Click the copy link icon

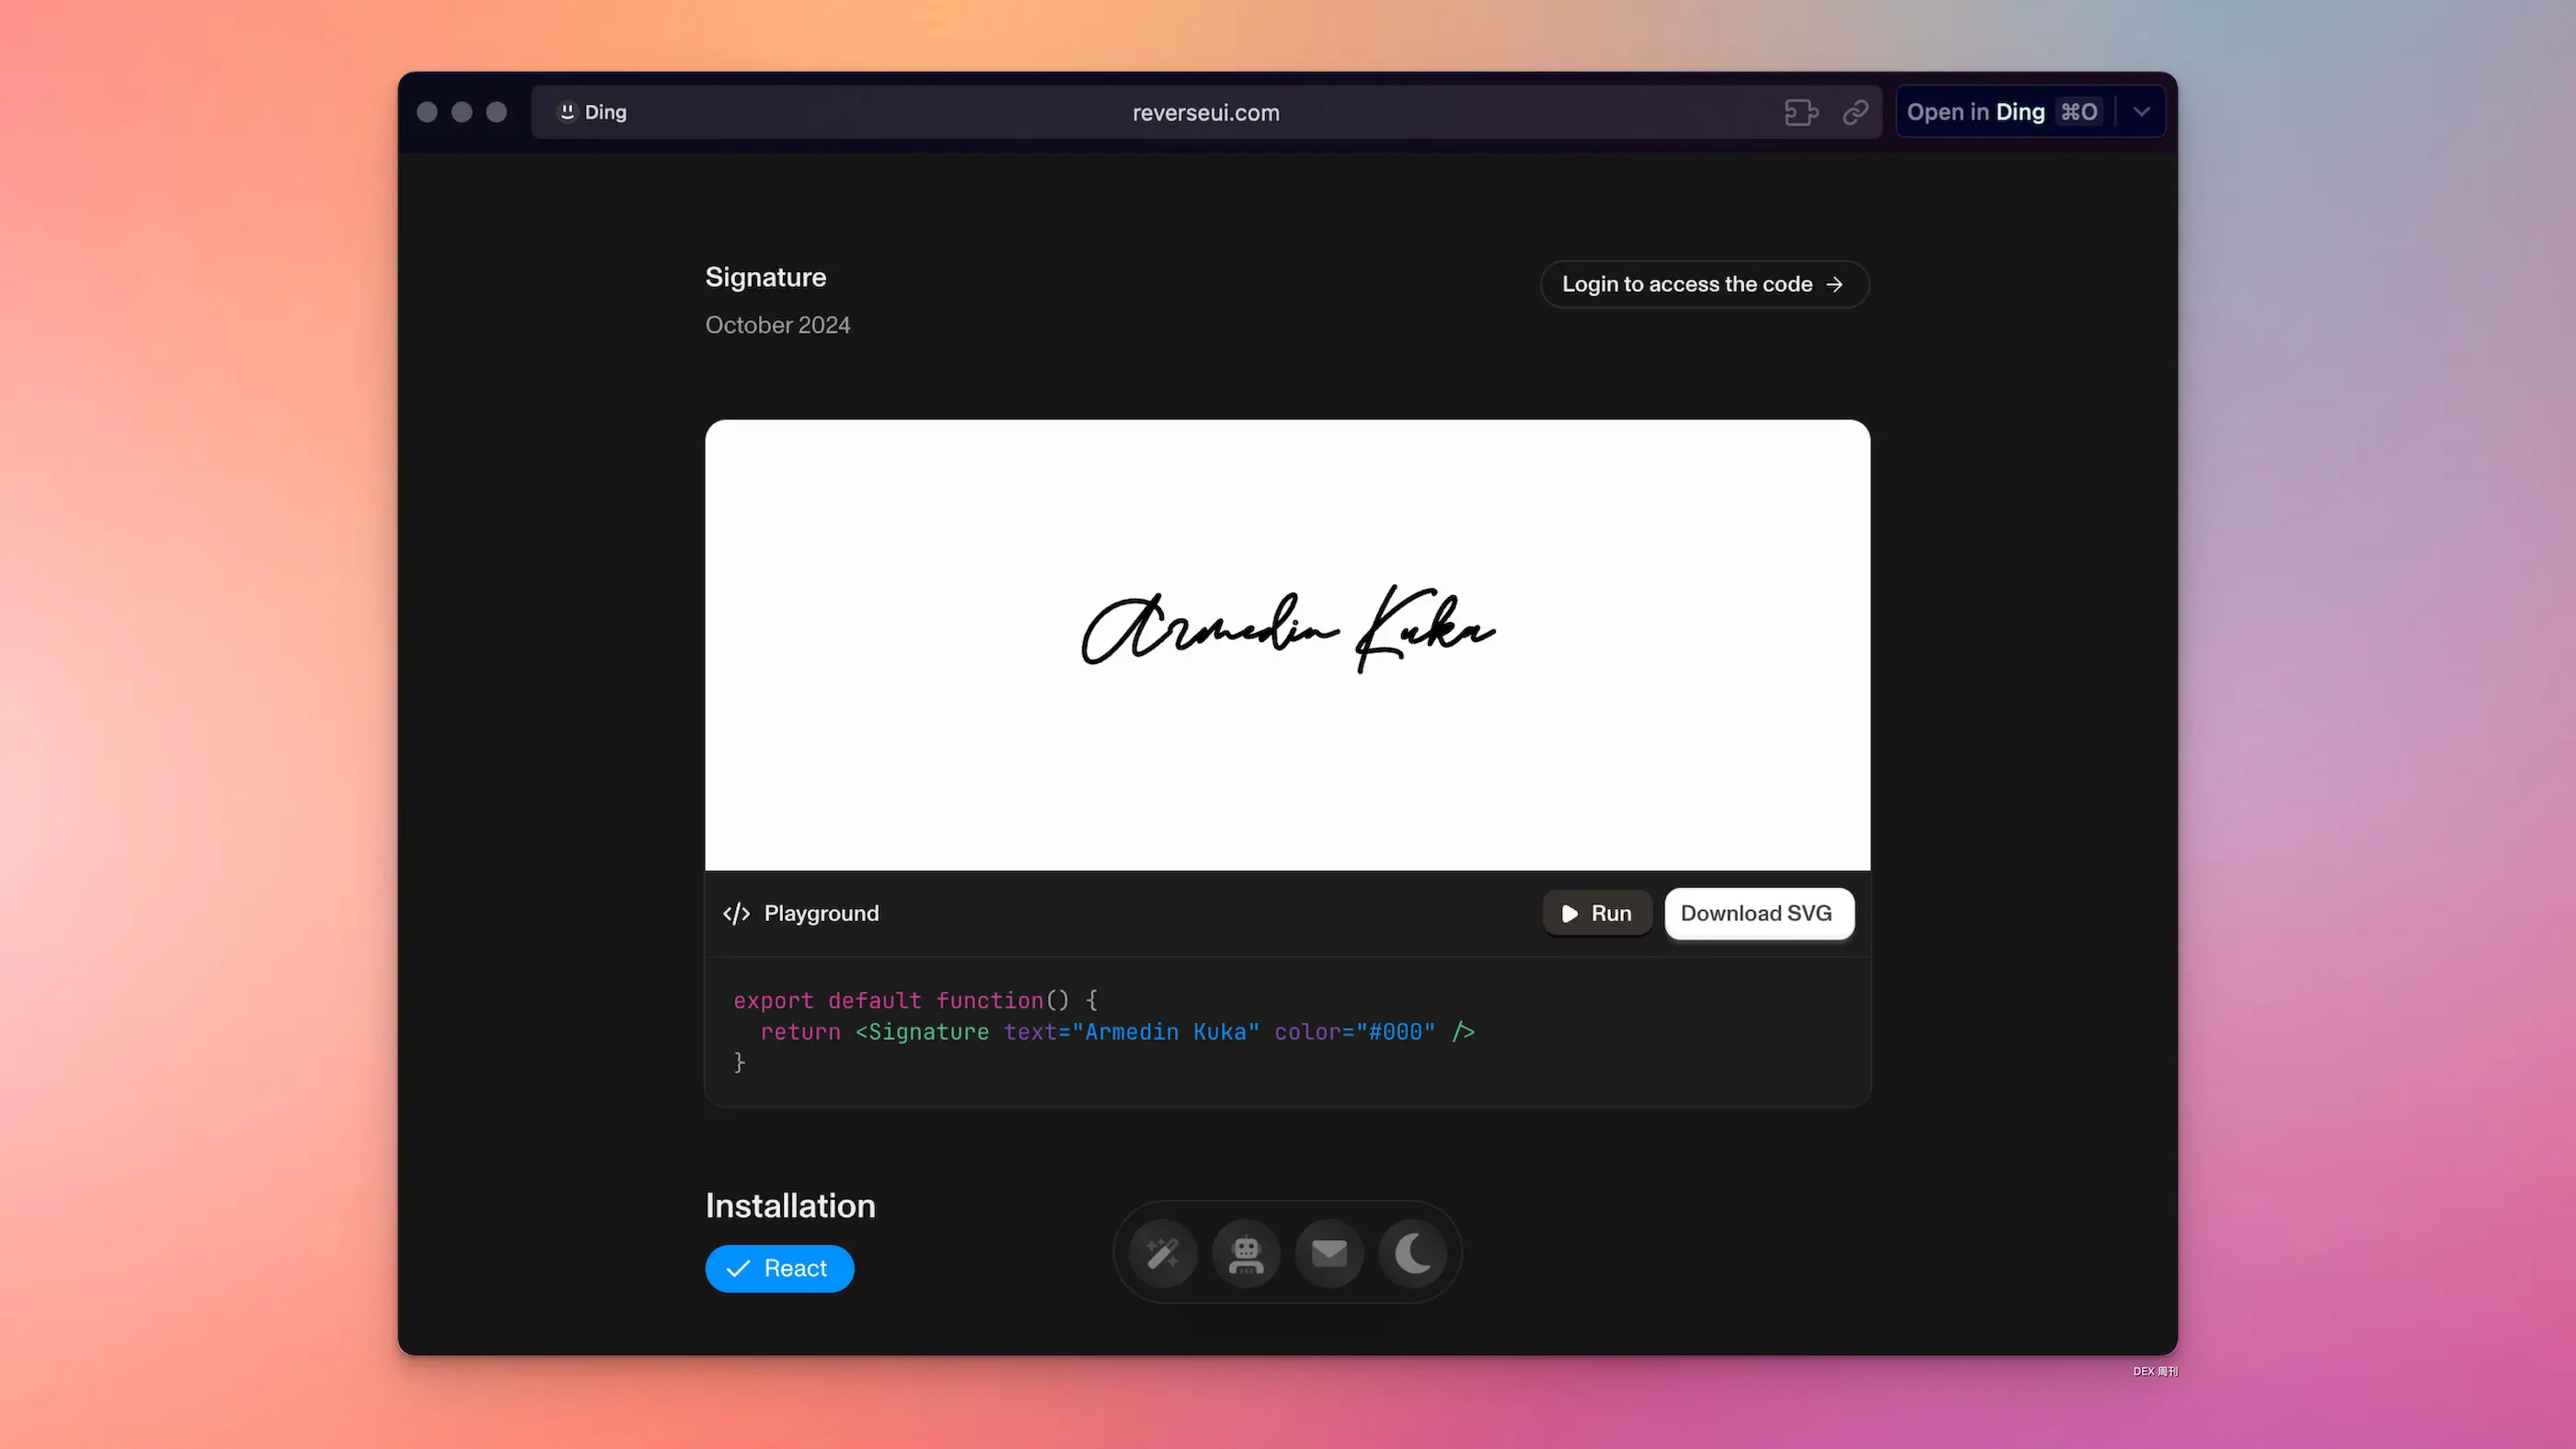coord(1856,111)
